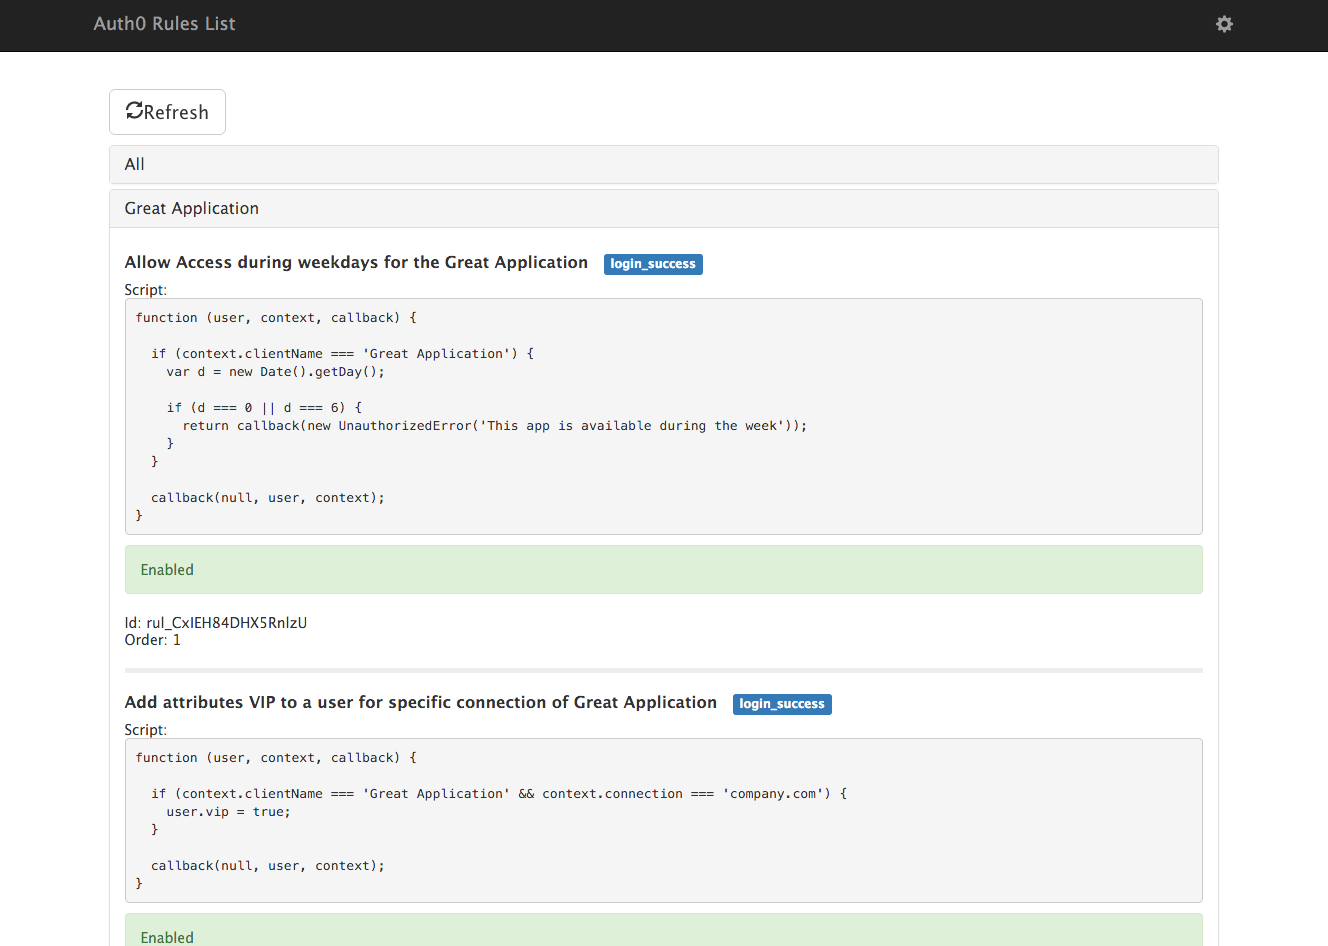Click login_success badge beside the VIP rule
The width and height of the screenshot is (1328, 946).
pyautogui.click(x=782, y=704)
